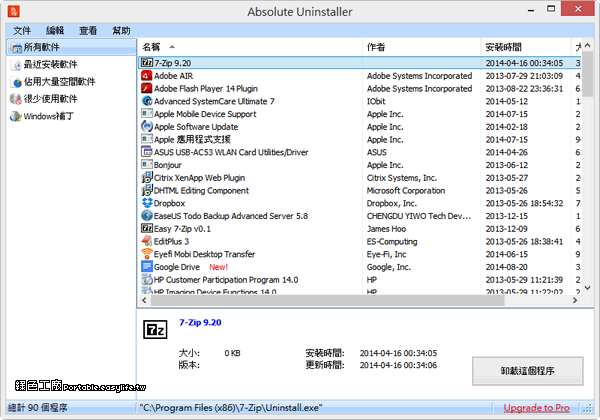
Task: Click the EaseUS Todo Backup icon
Action: pos(147,216)
